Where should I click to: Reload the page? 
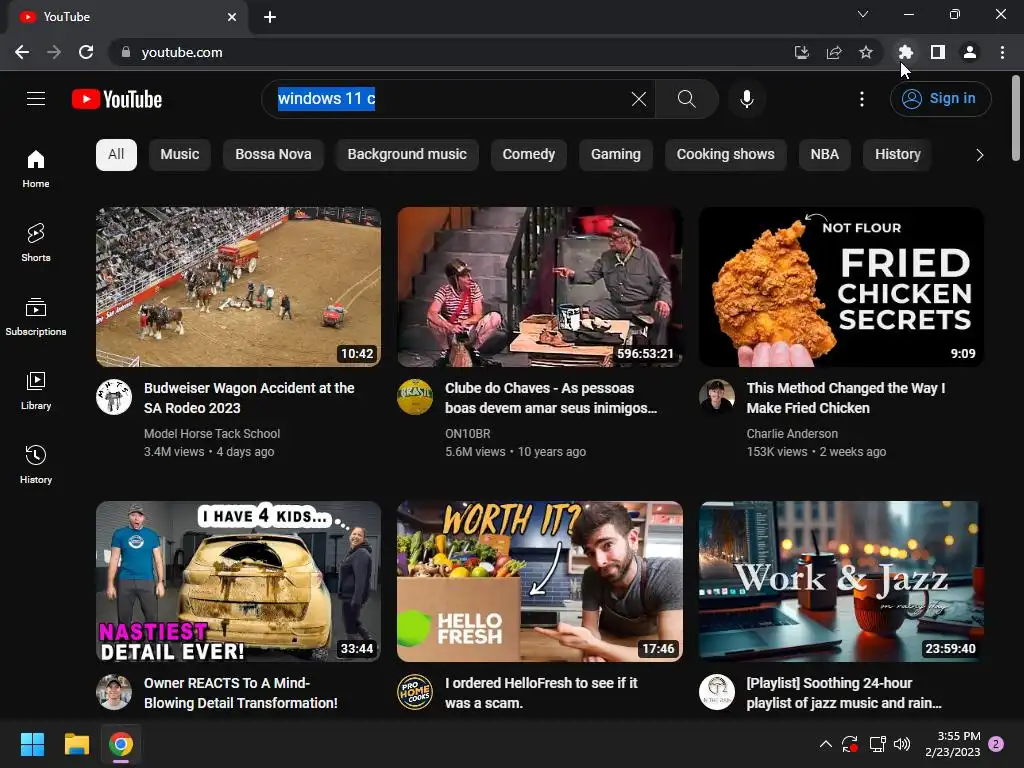(86, 52)
